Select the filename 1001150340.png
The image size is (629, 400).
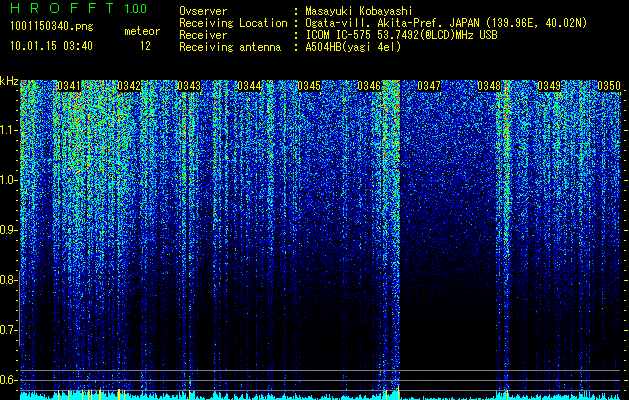coord(52,26)
